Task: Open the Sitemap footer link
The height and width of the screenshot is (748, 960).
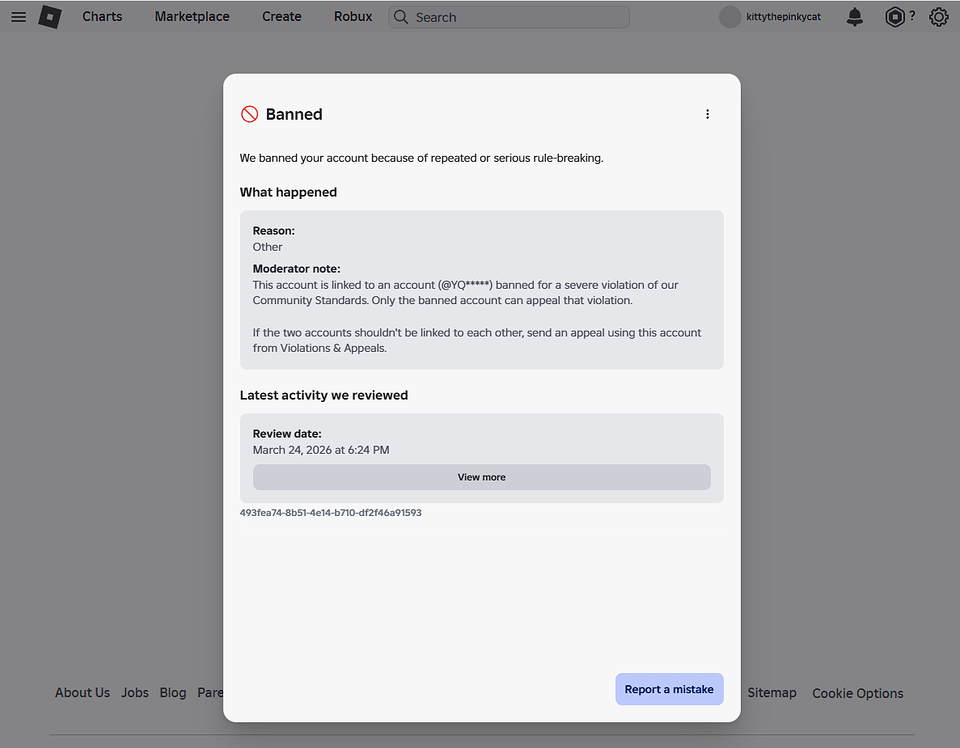Action: [x=771, y=693]
